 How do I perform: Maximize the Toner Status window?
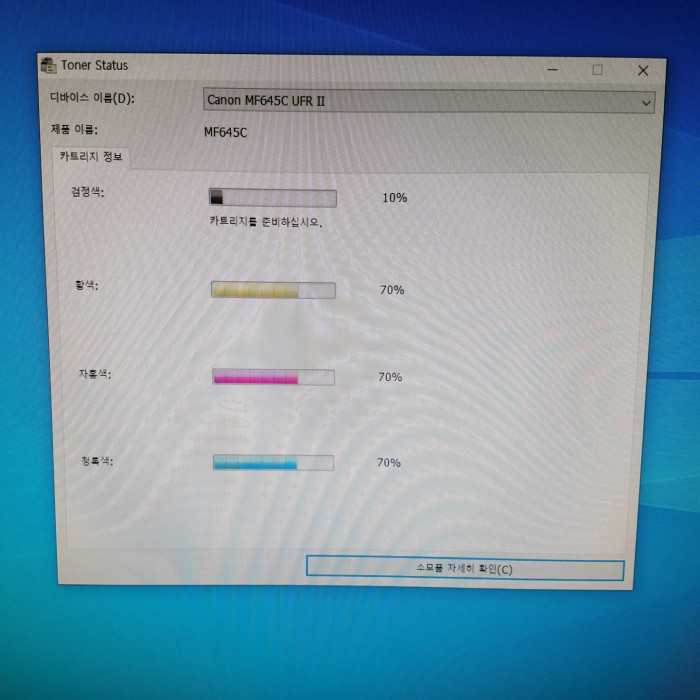pyautogui.click(x=597, y=70)
